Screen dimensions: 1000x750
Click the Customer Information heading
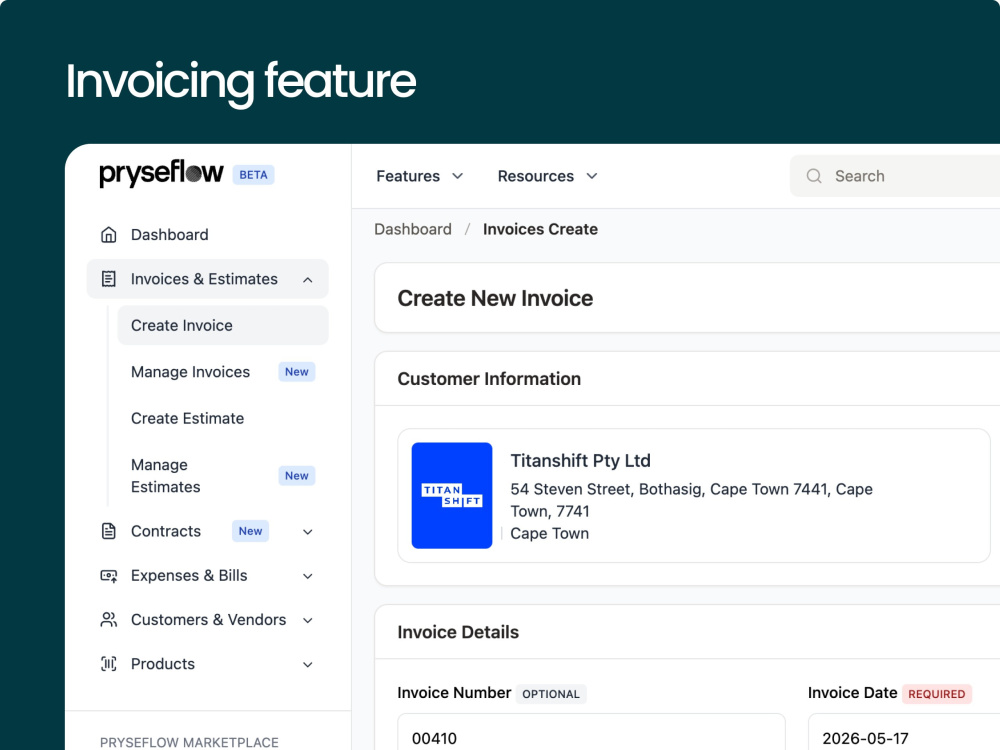489,379
